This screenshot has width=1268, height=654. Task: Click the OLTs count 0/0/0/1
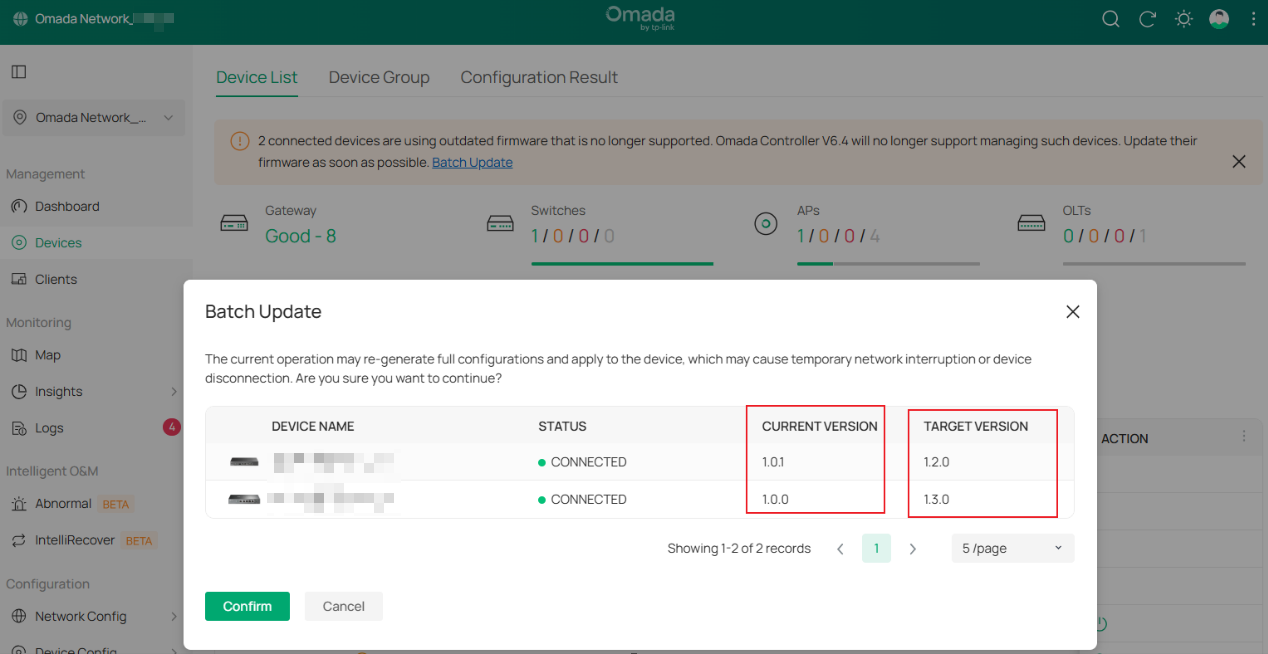[1105, 237]
